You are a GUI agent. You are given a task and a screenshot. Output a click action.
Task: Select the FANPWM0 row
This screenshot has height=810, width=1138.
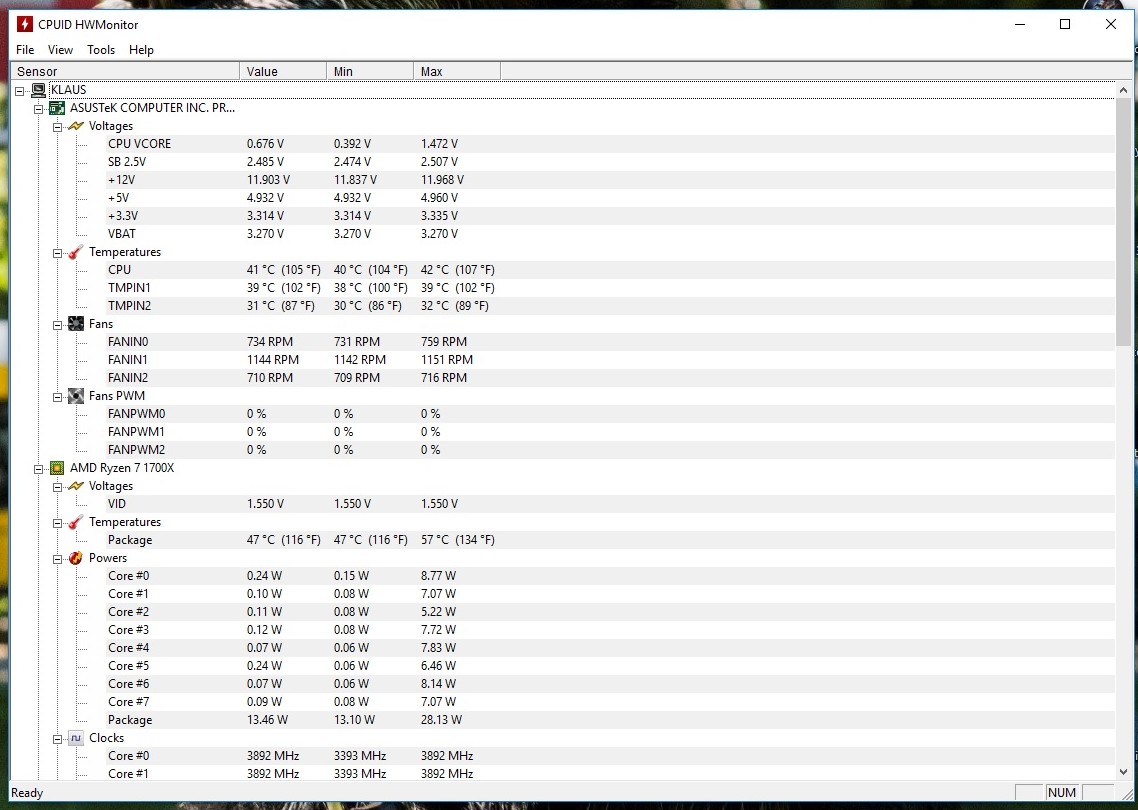pos(610,414)
